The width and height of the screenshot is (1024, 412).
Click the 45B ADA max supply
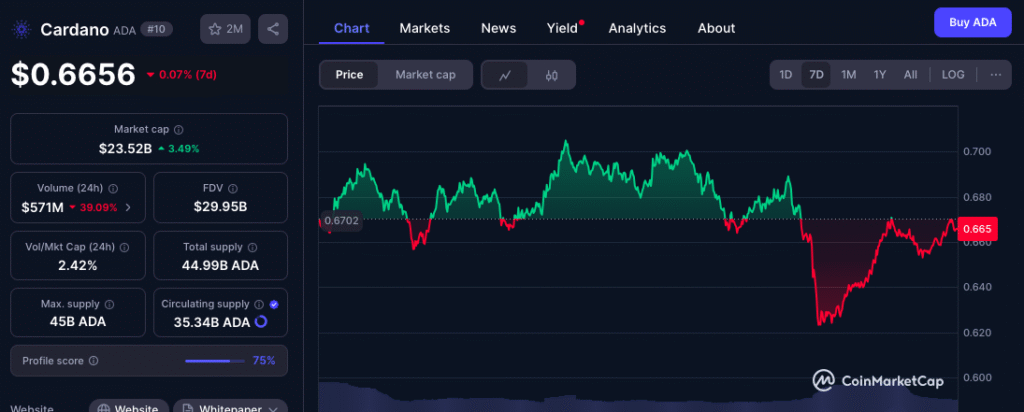[78, 322]
